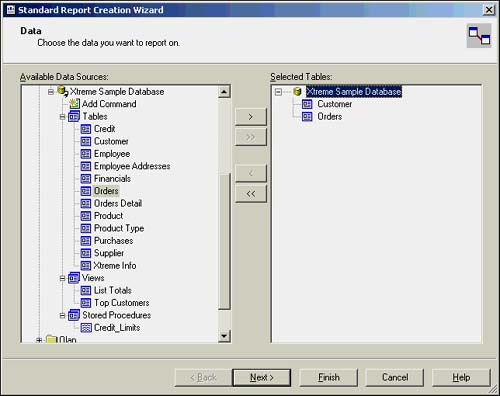Click the vertical scrollbar thumb of the data sources list

224,241
